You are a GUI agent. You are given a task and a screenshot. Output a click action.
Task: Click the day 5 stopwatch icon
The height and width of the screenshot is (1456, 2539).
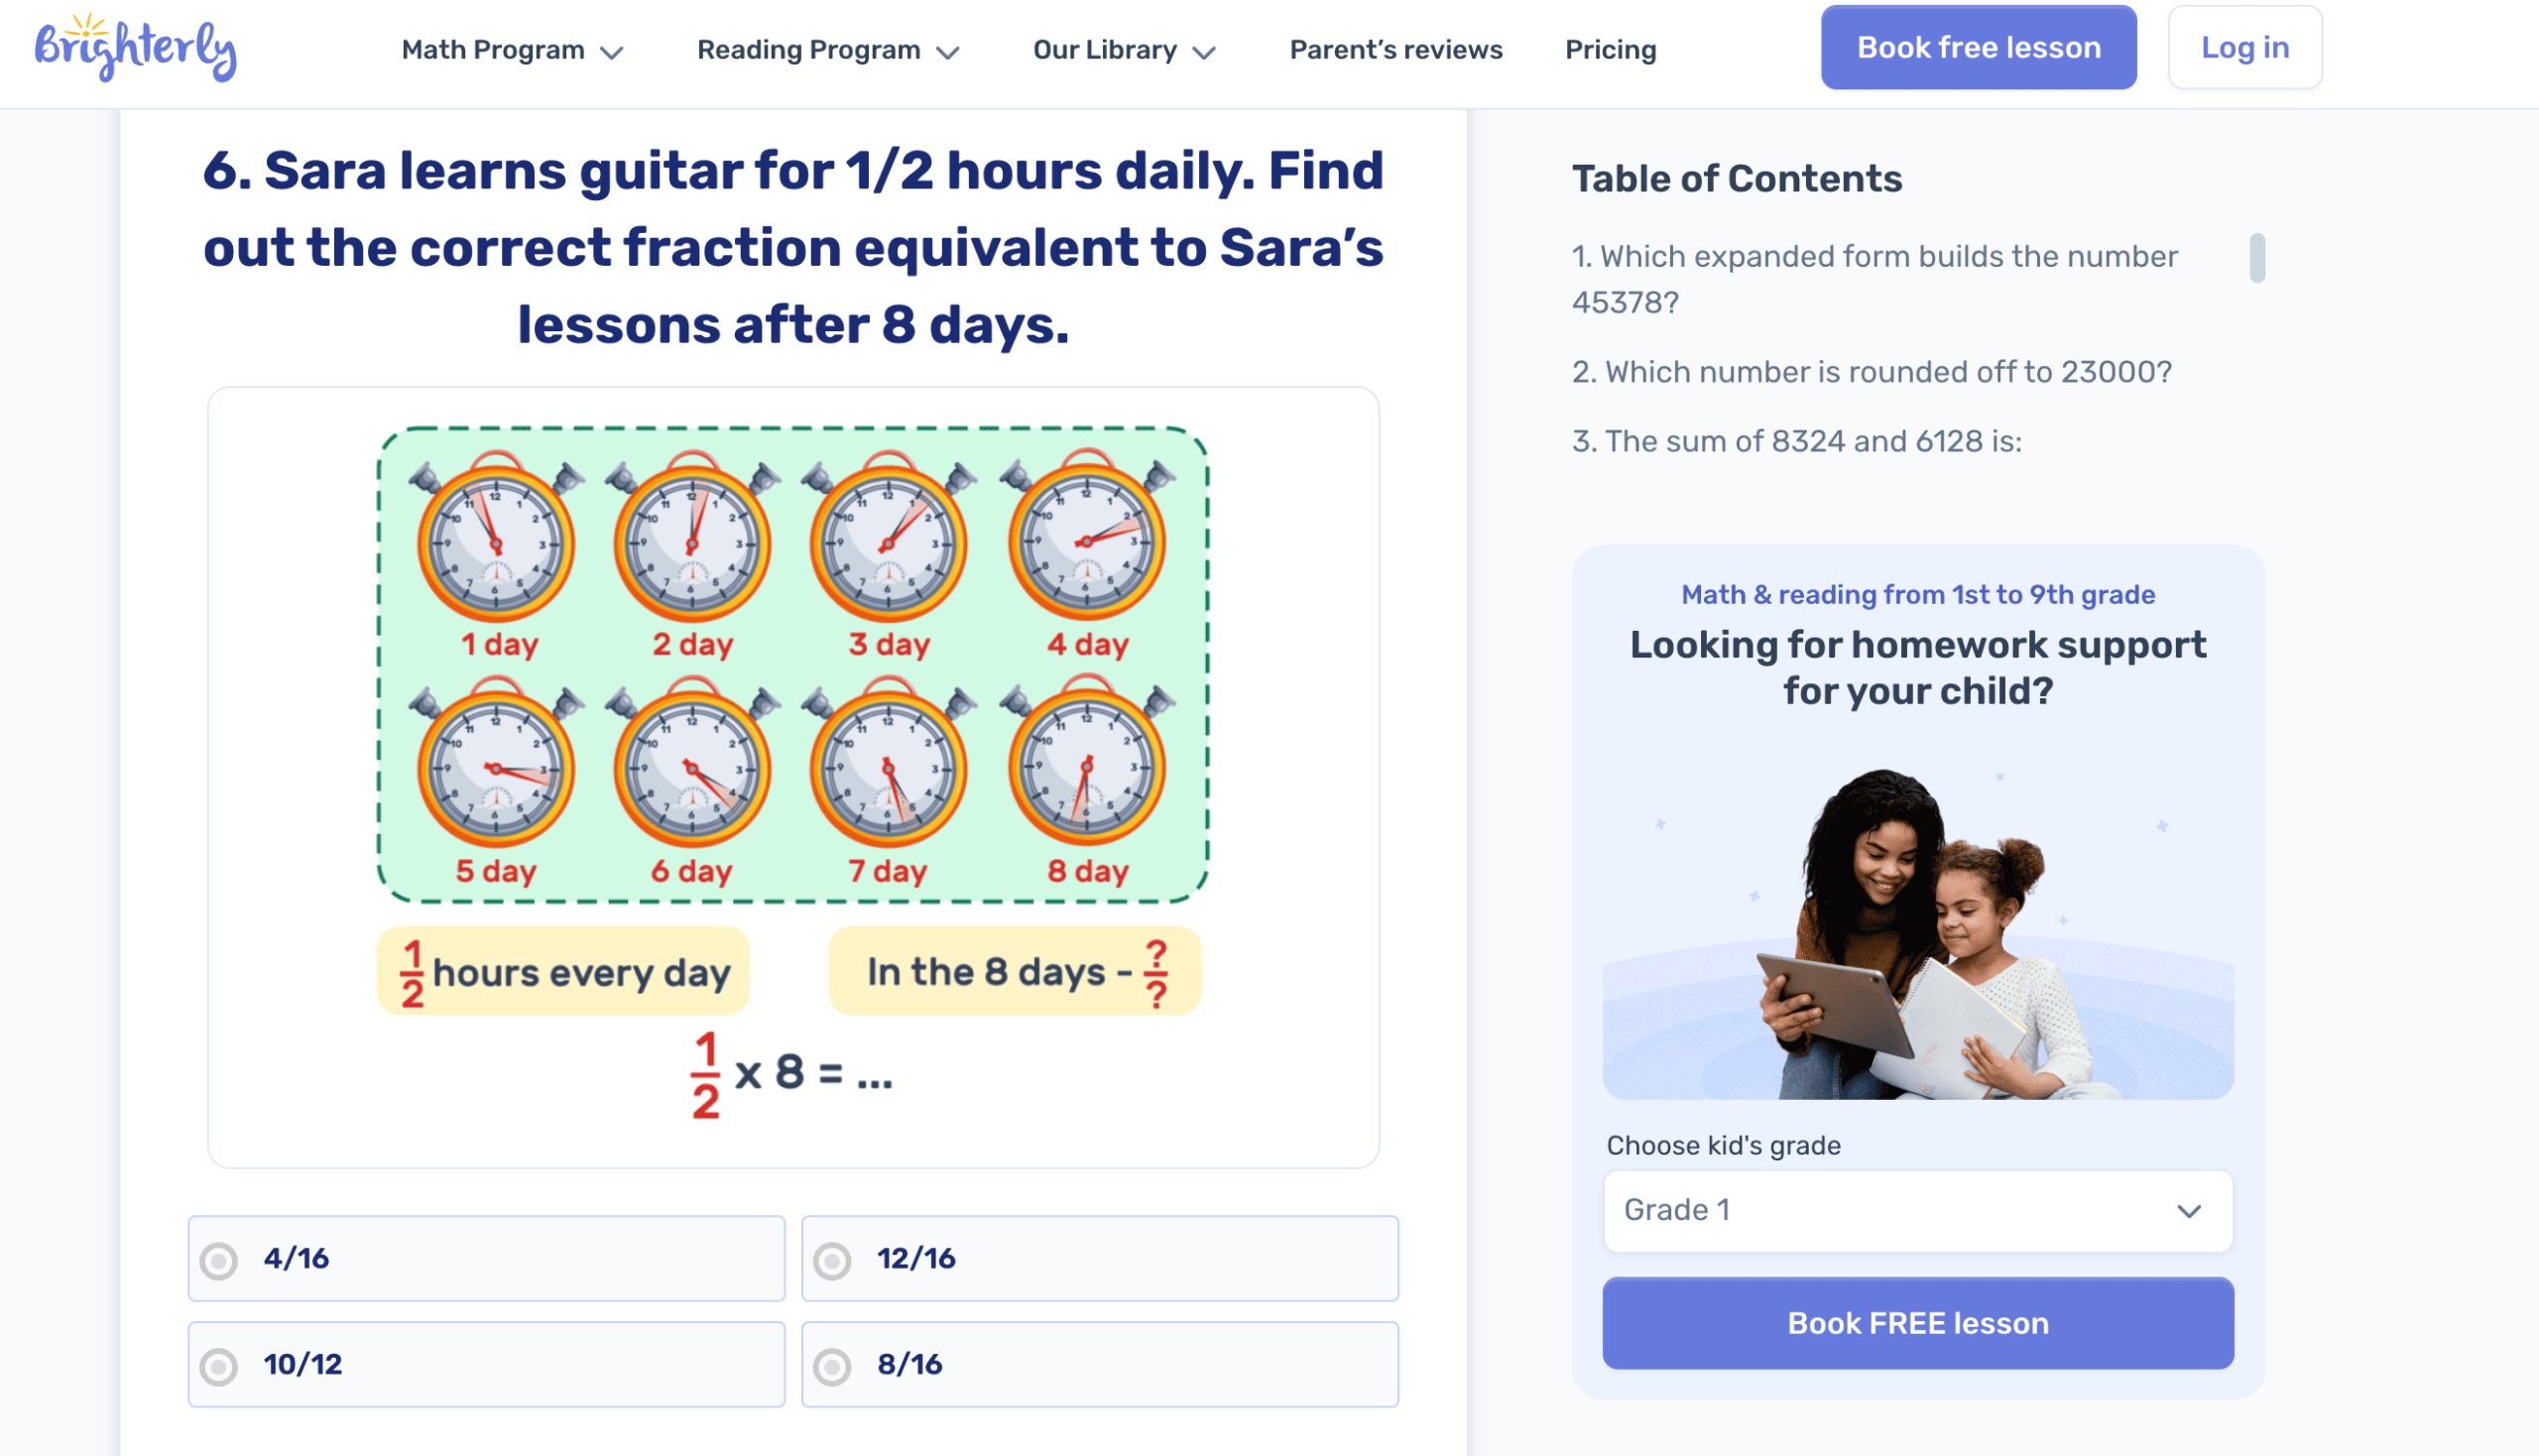496,767
